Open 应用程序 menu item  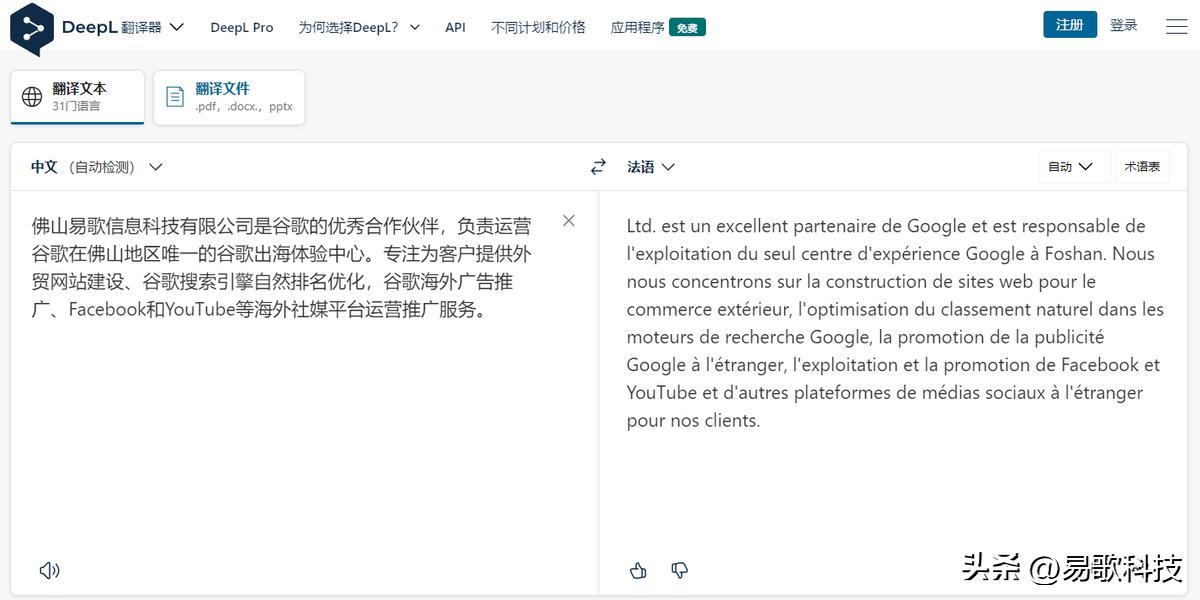click(637, 27)
